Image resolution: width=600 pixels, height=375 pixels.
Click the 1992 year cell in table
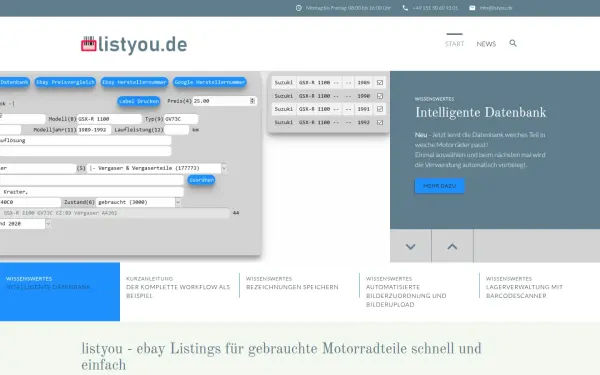point(364,122)
